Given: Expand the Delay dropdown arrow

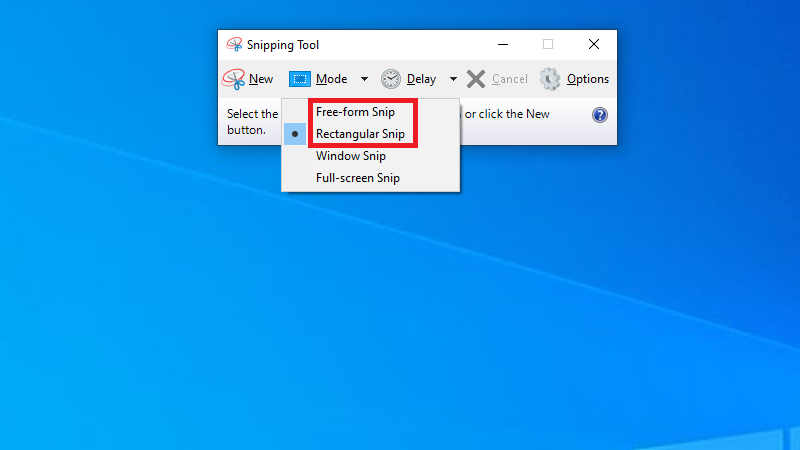Looking at the screenshot, I should tap(453, 79).
